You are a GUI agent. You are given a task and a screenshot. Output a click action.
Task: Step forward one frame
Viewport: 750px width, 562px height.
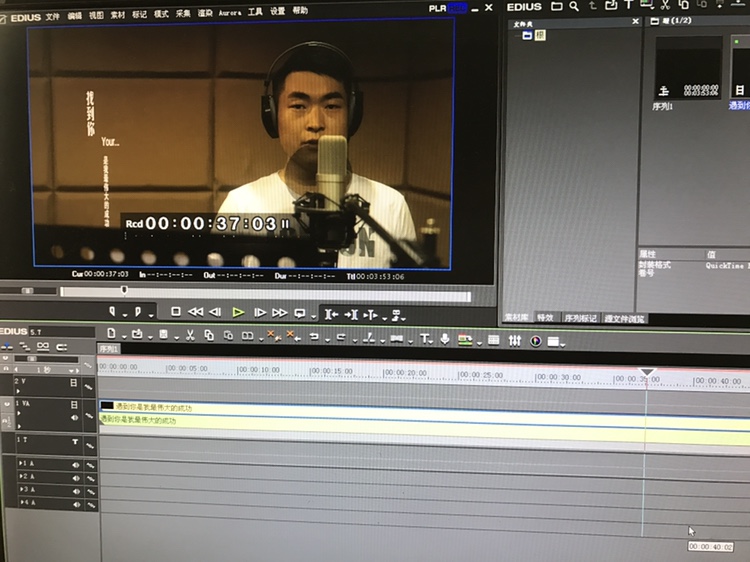pos(260,313)
